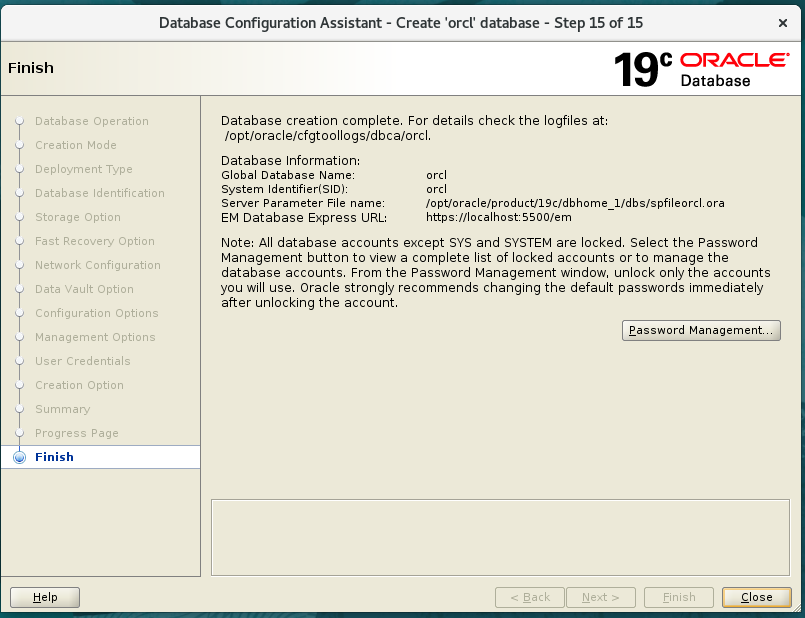Click the Global Database Name value orcl
Image resolution: width=805 pixels, height=618 pixels.
436,175
